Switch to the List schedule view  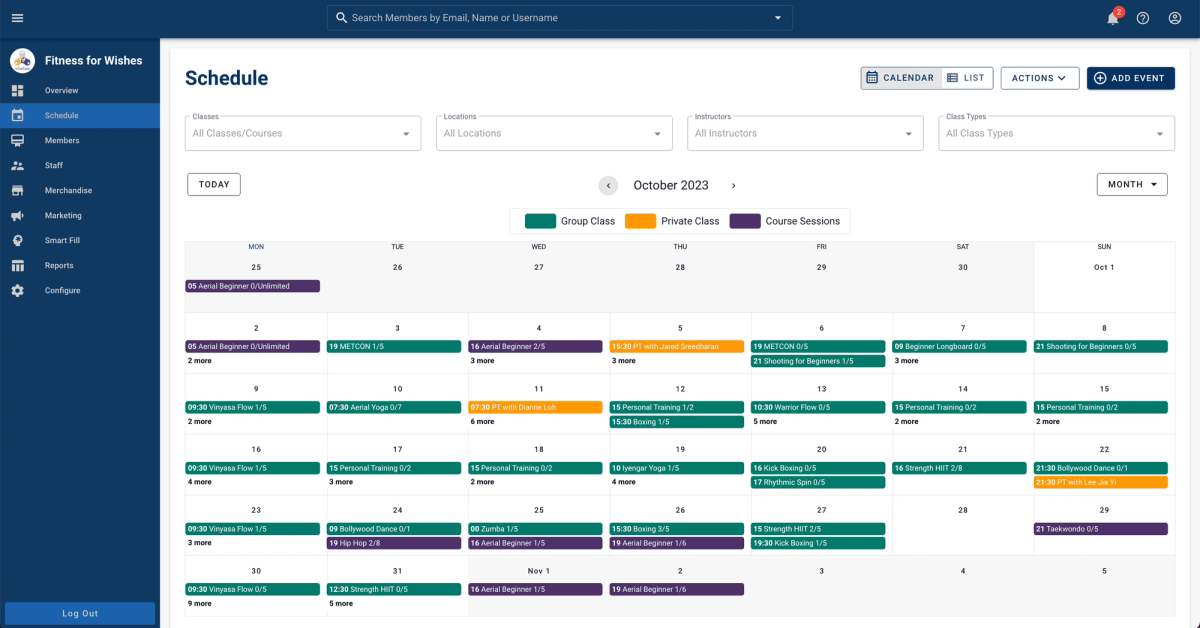[964, 77]
